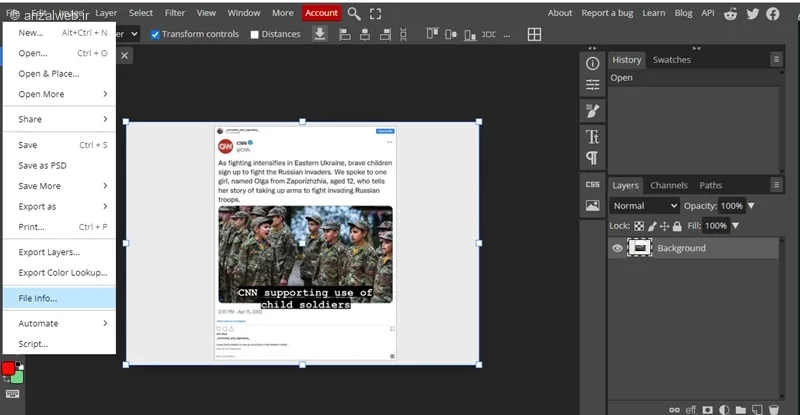This screenshot has width=800, height=415.
Task: Align bottom edges of layers
Action: (470, 34)
